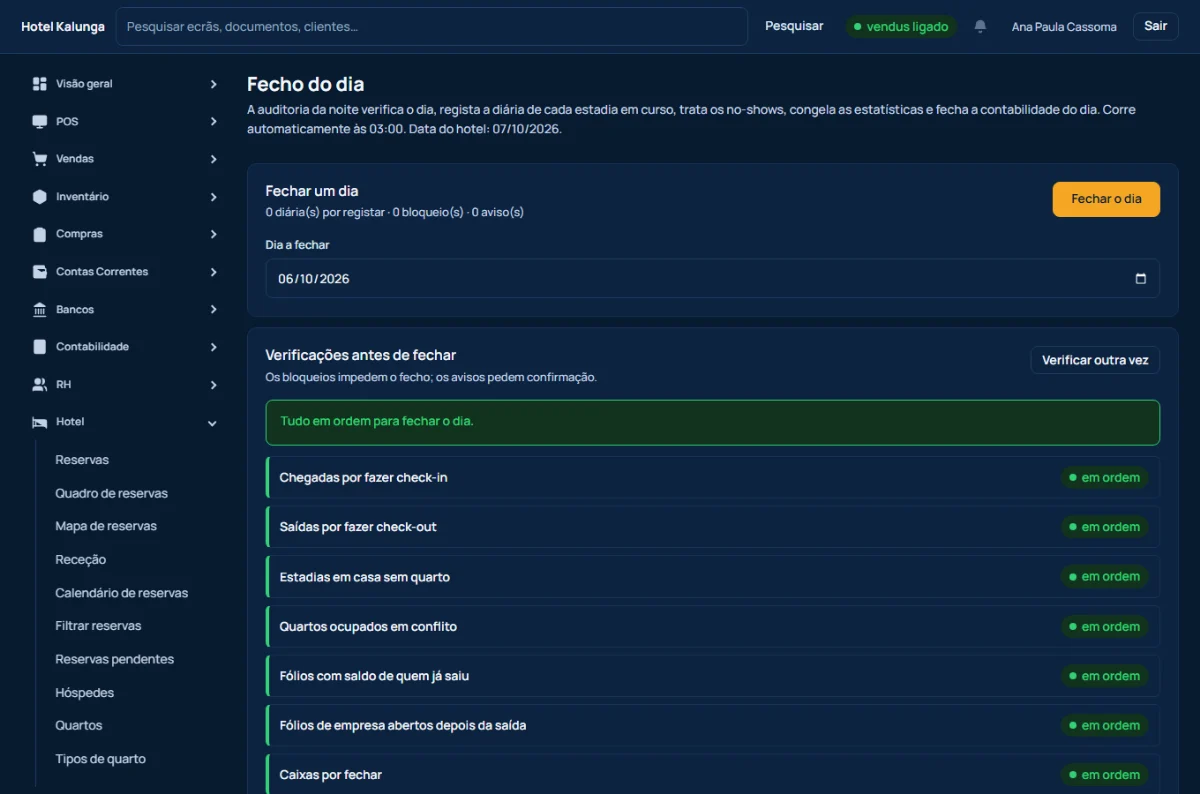
Task: Click the Caixas por fechar row
Action: pos(713,775)
